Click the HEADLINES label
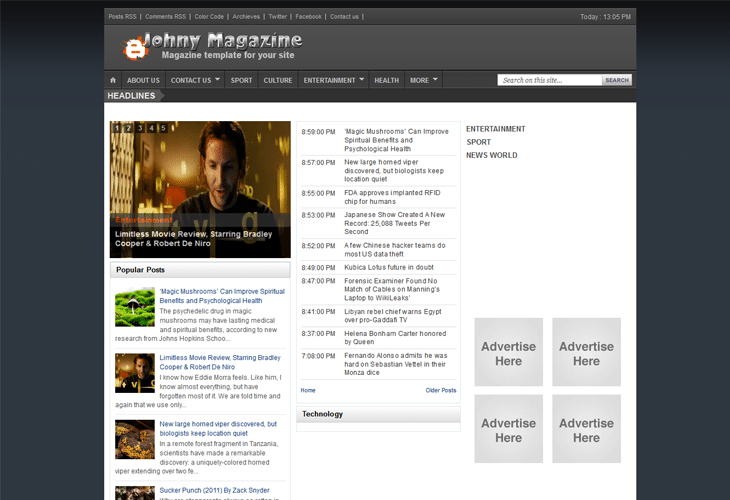 point(131,95)
